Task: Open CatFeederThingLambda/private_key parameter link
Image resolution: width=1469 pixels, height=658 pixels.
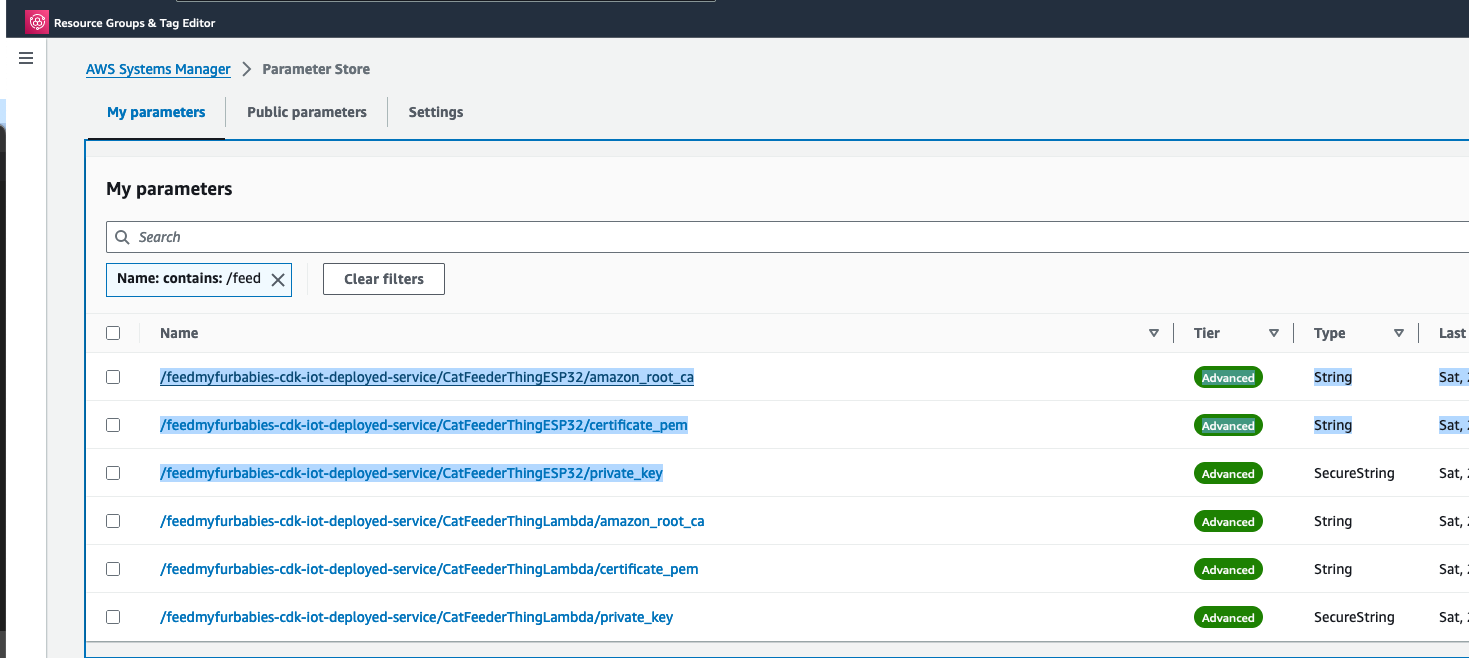Action: pos(416,617)
